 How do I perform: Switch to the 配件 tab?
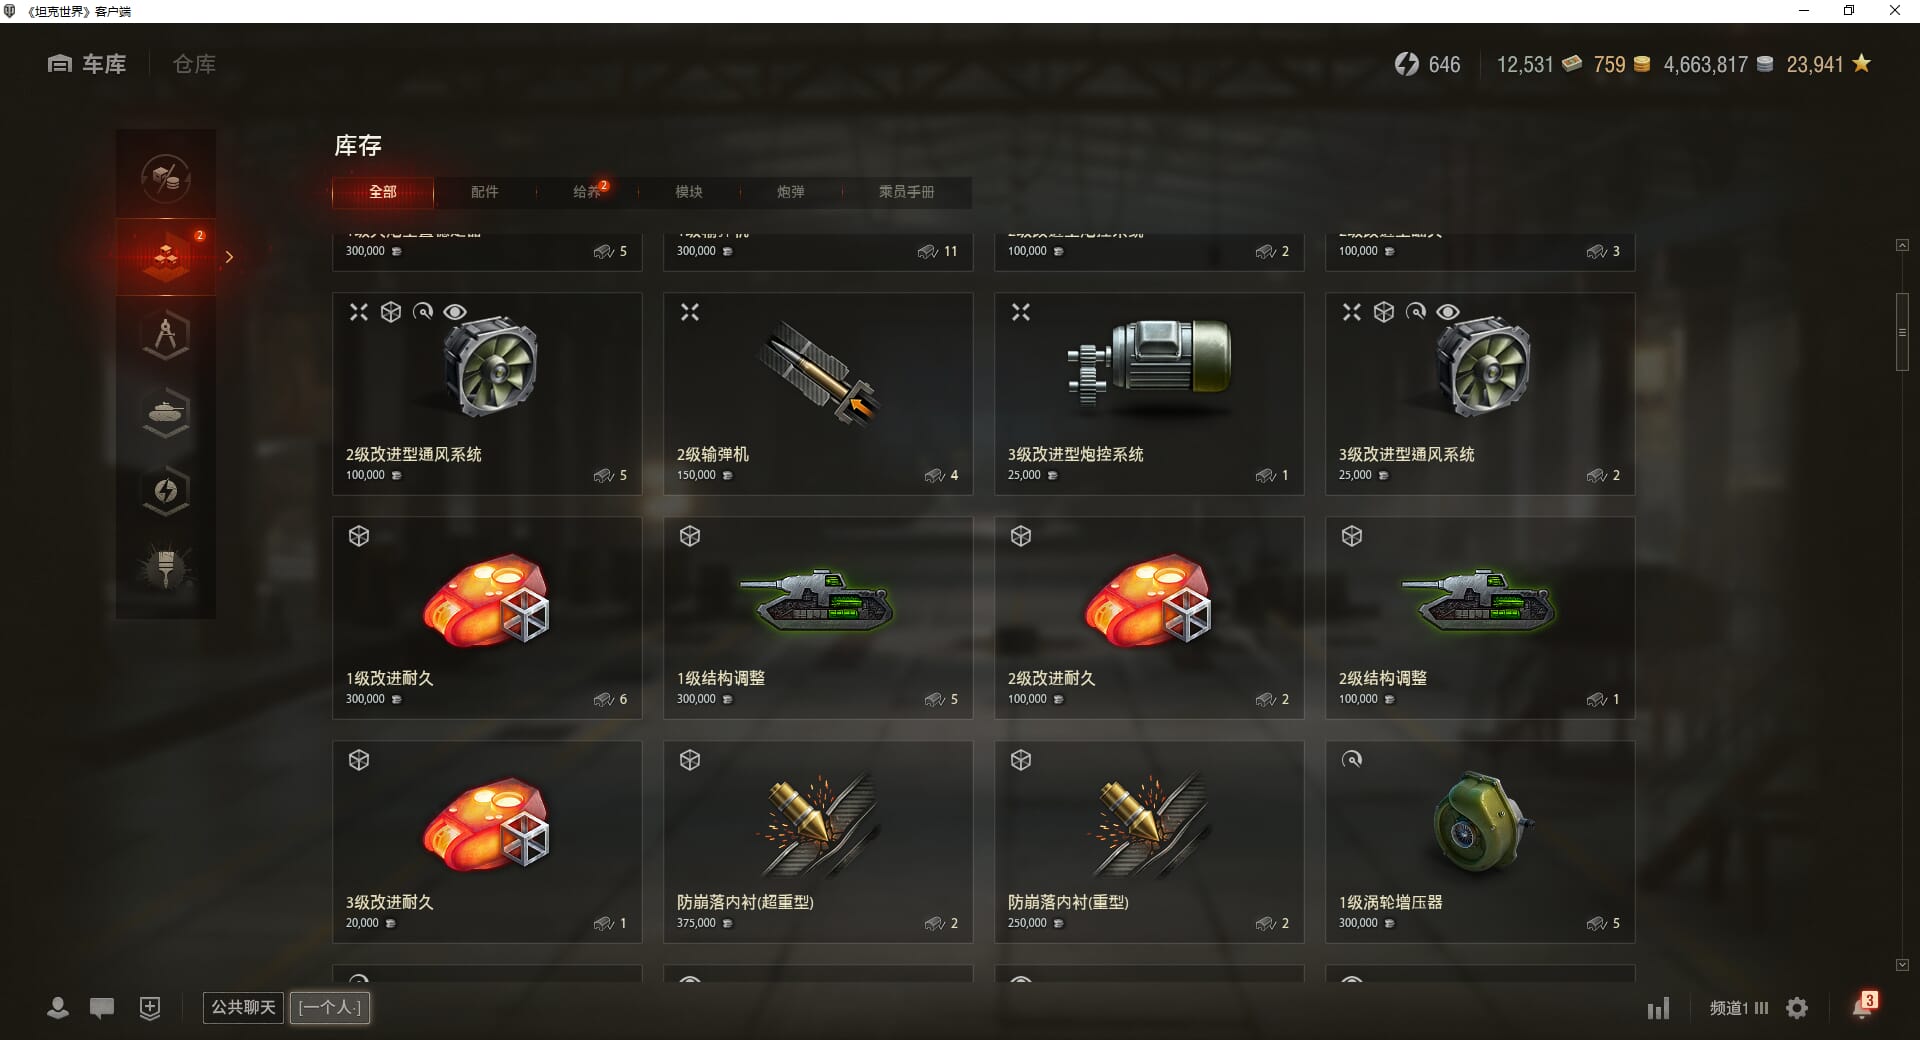click(485, 192)
